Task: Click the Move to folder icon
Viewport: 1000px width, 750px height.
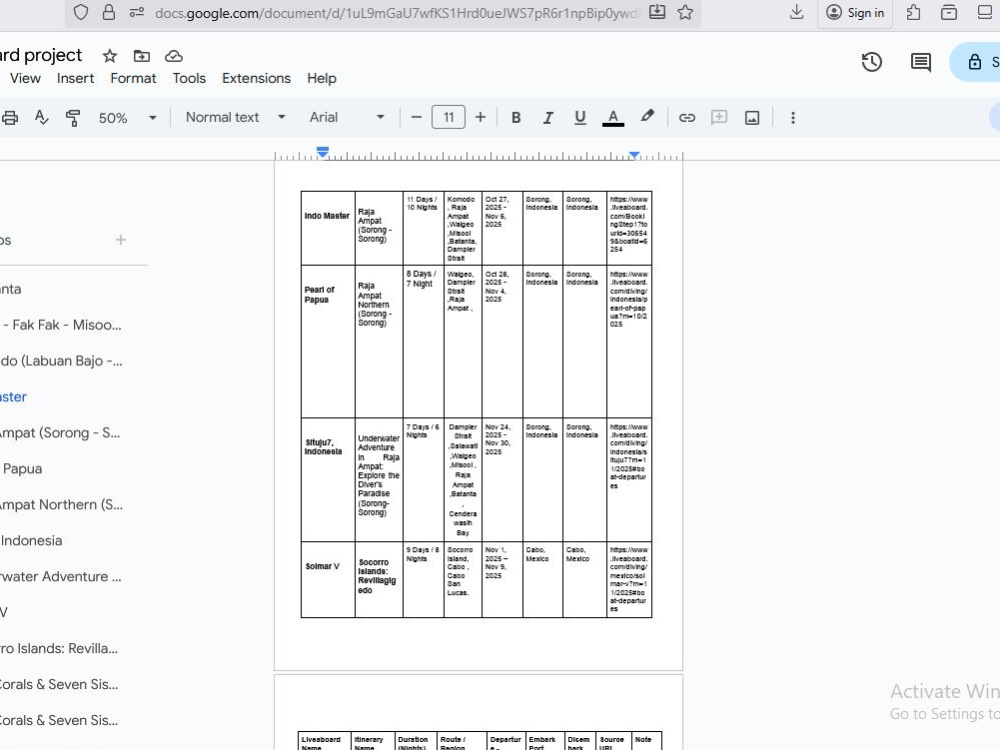Action: pyautogui.click(x=142, y=56)
